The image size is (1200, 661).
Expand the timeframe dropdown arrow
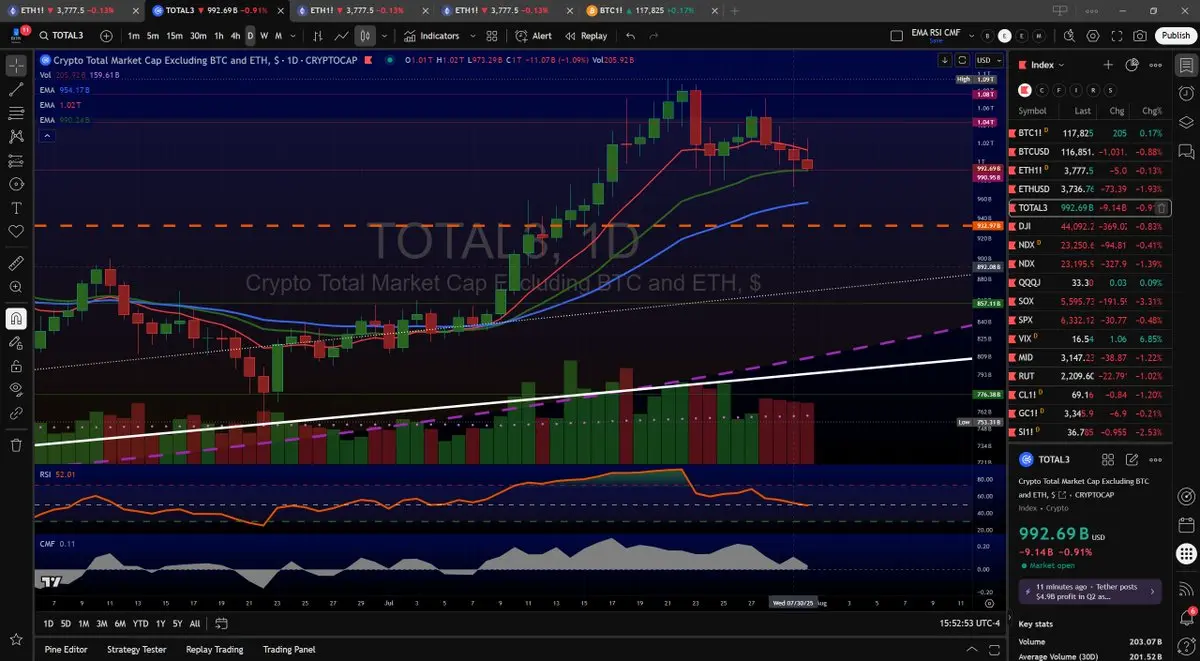[x=291, y=36]
